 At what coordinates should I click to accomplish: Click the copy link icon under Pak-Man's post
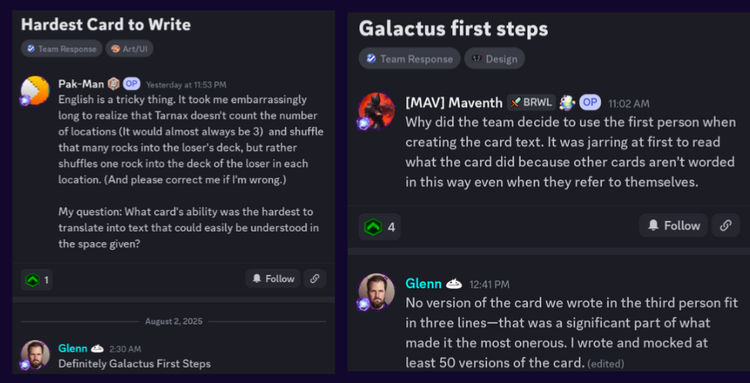315,279
